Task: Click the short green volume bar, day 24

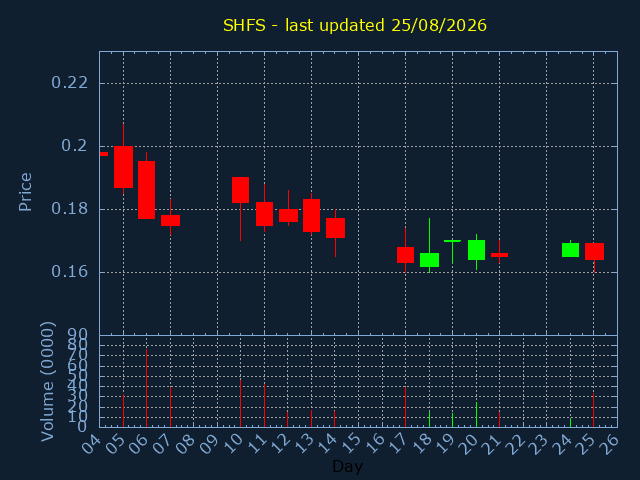Action: [x=570, y=423]
